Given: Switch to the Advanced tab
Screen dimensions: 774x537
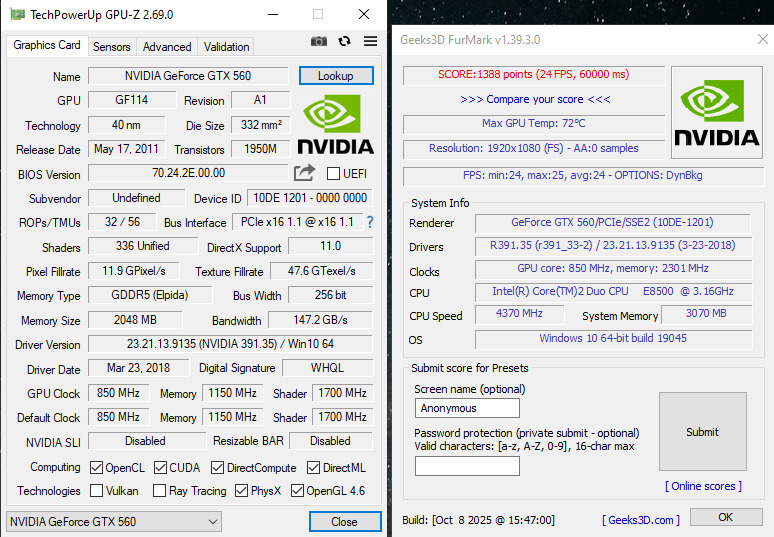Looking at the screenshot, I should [167, 47].
